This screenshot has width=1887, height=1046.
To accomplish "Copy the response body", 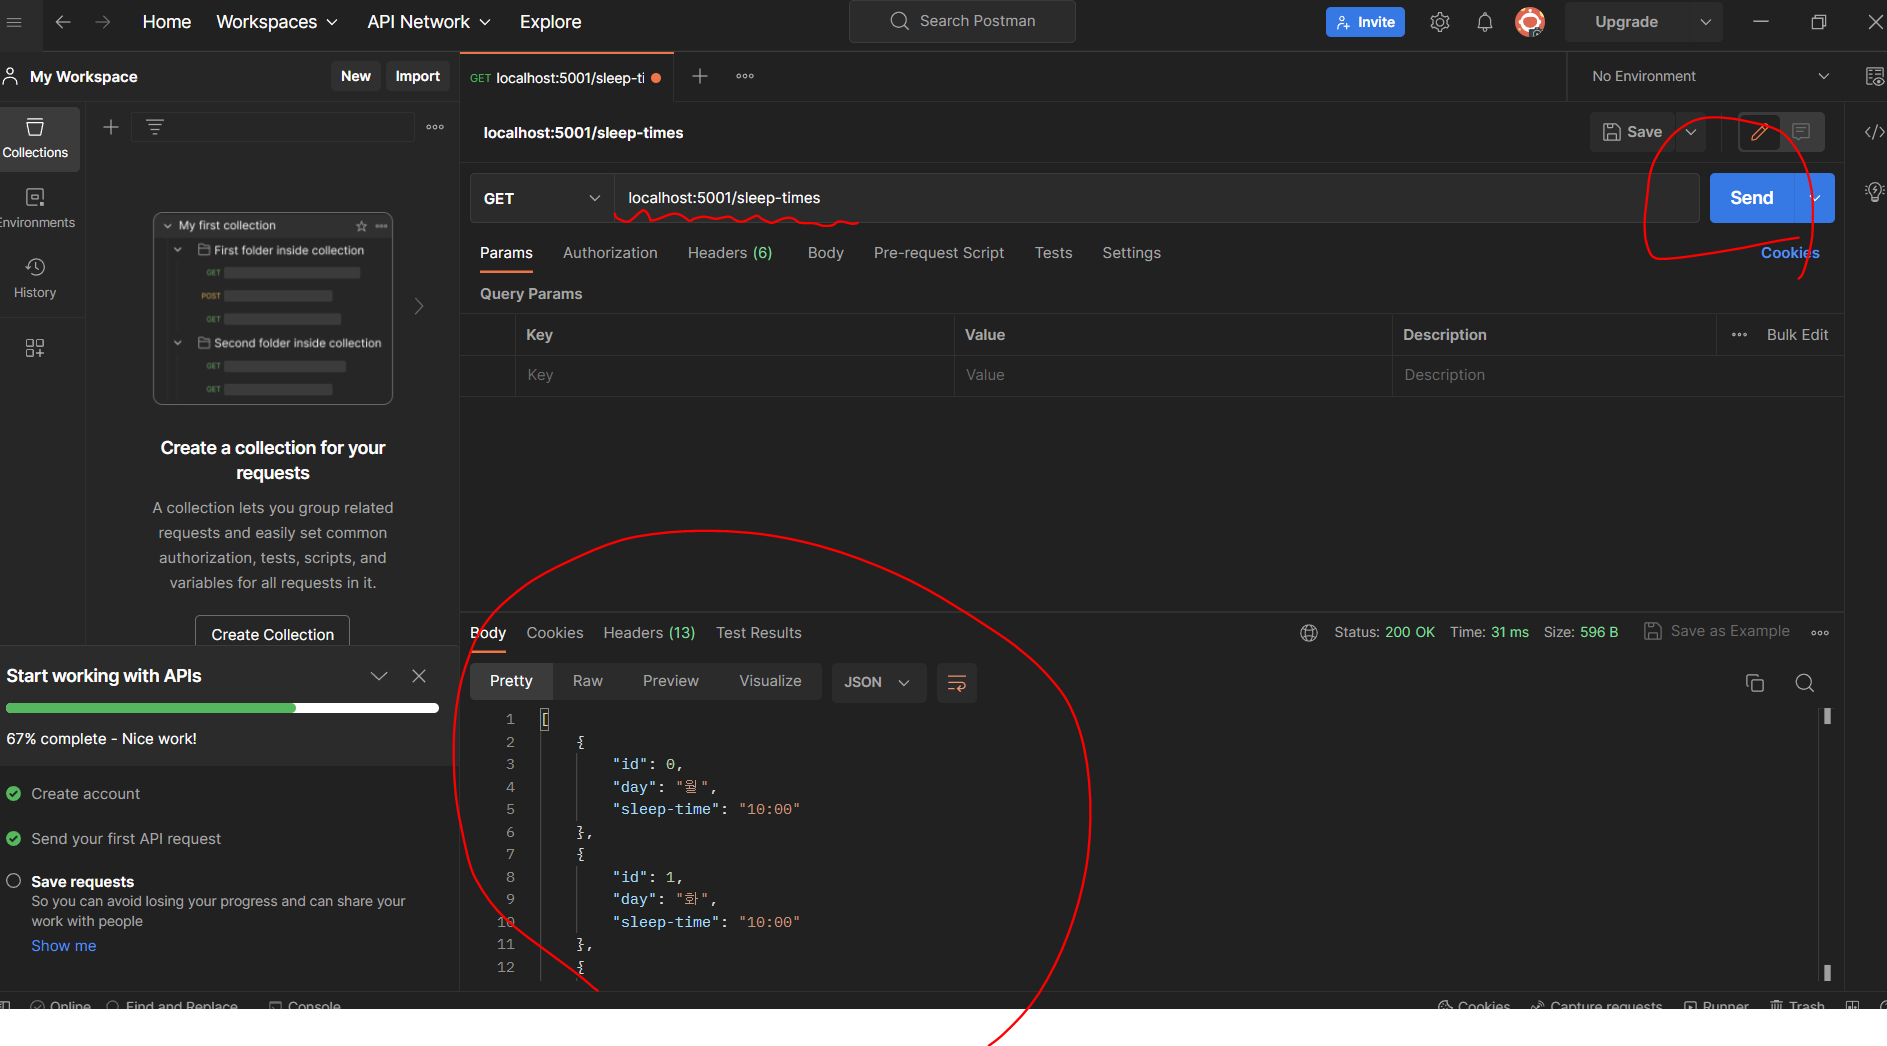I will click(1755, 683).
